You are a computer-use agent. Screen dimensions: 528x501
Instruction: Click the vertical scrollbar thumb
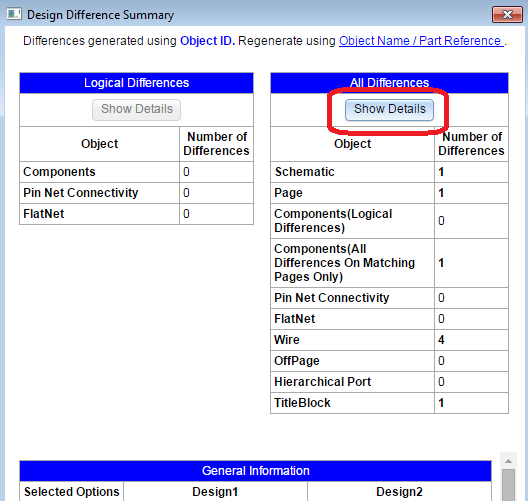(x=508, y=485)
